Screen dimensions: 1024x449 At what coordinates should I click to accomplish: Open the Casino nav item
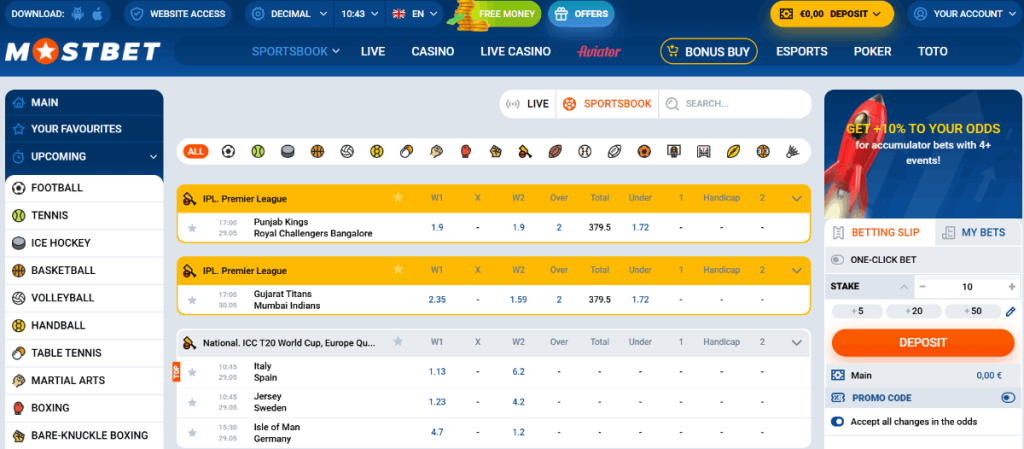pyautogui.click(x=433, y=52)
